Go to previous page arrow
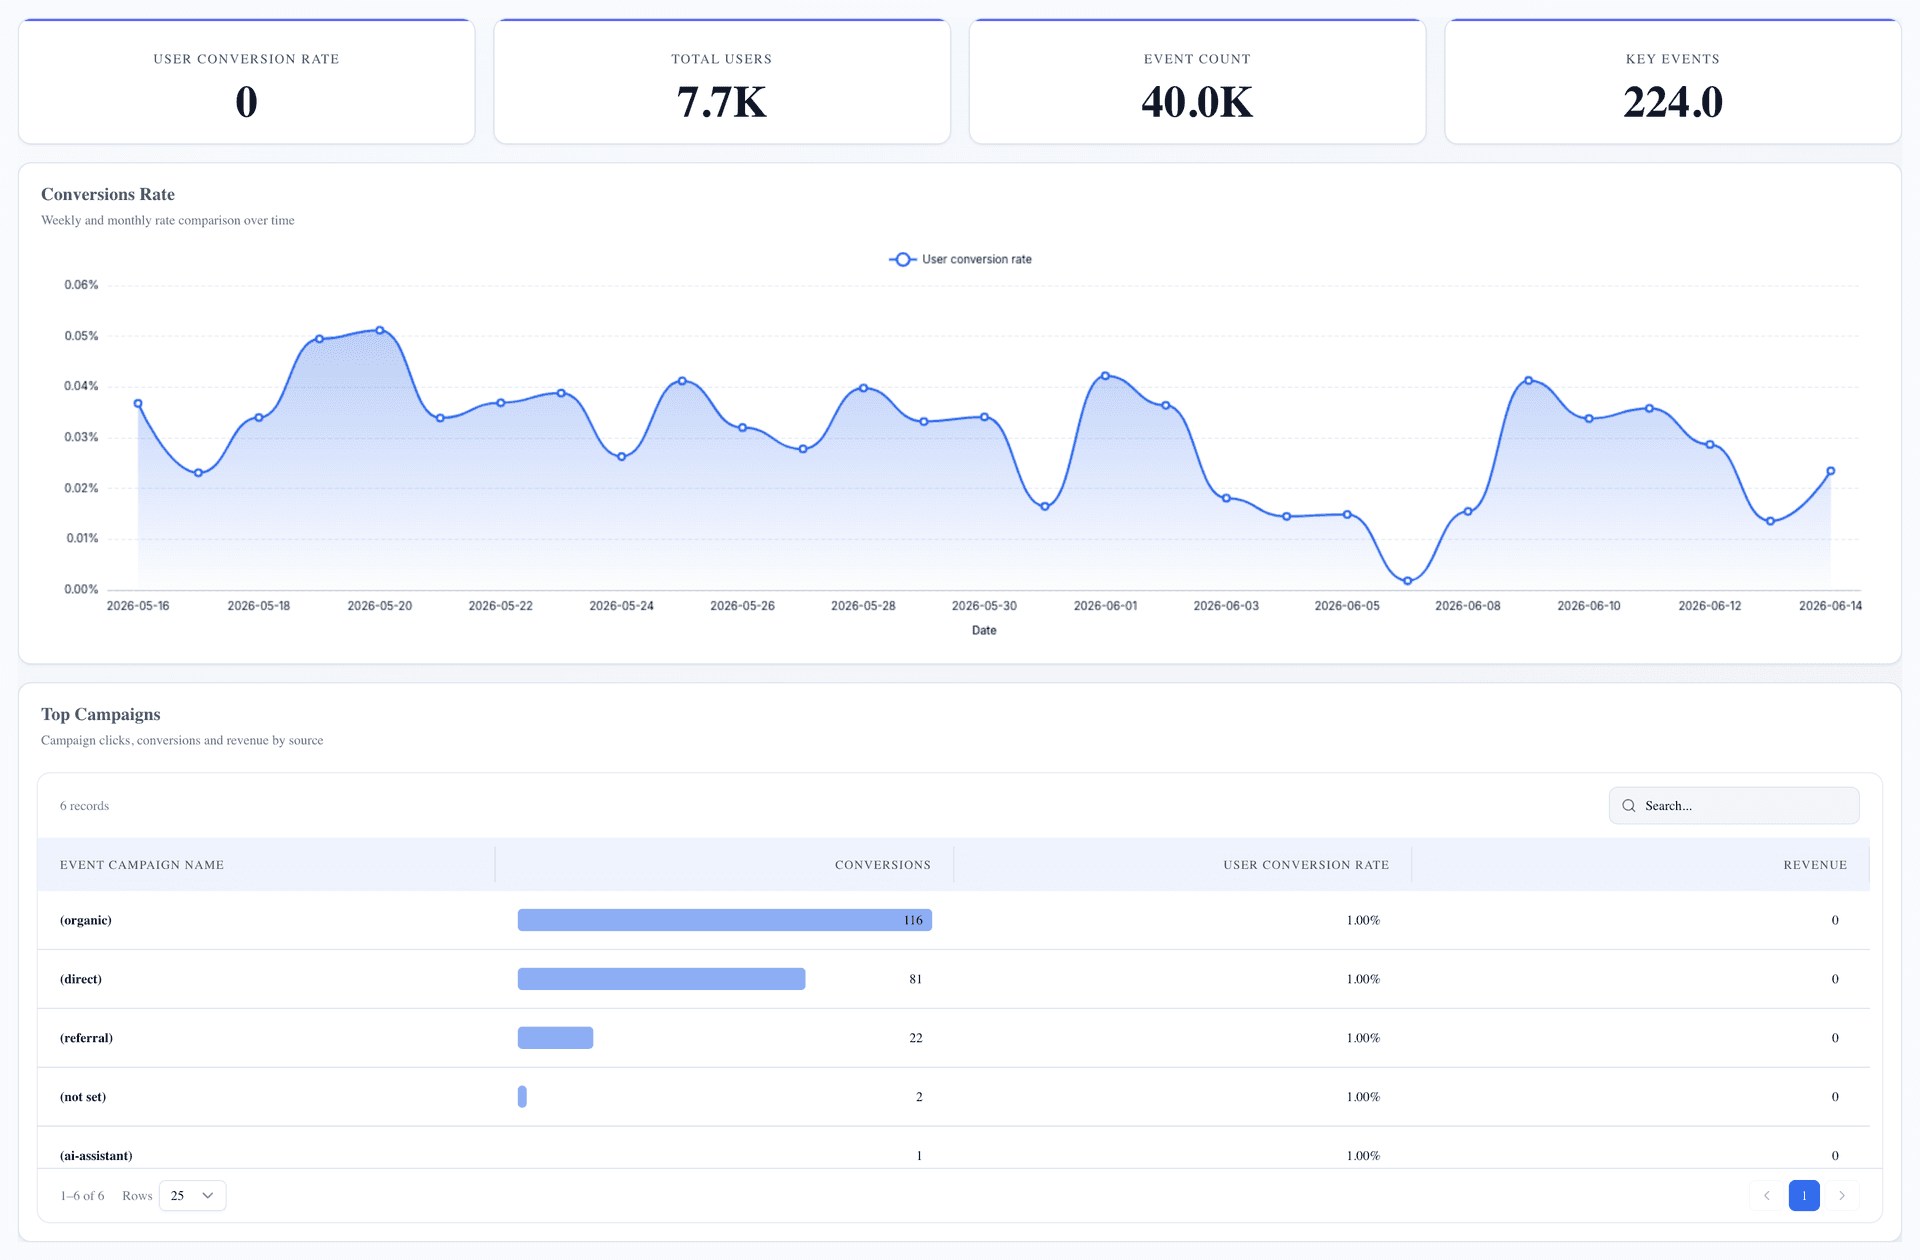 (x=1766, y=1195)
